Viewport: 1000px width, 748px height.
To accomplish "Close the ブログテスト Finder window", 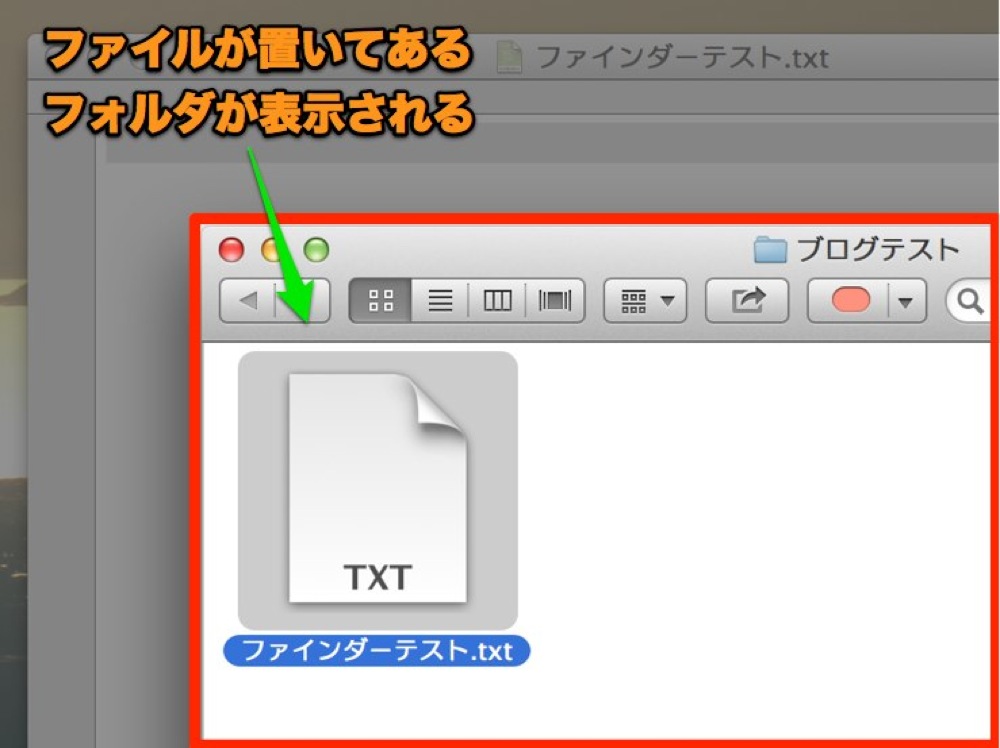I will click(232, 249).
